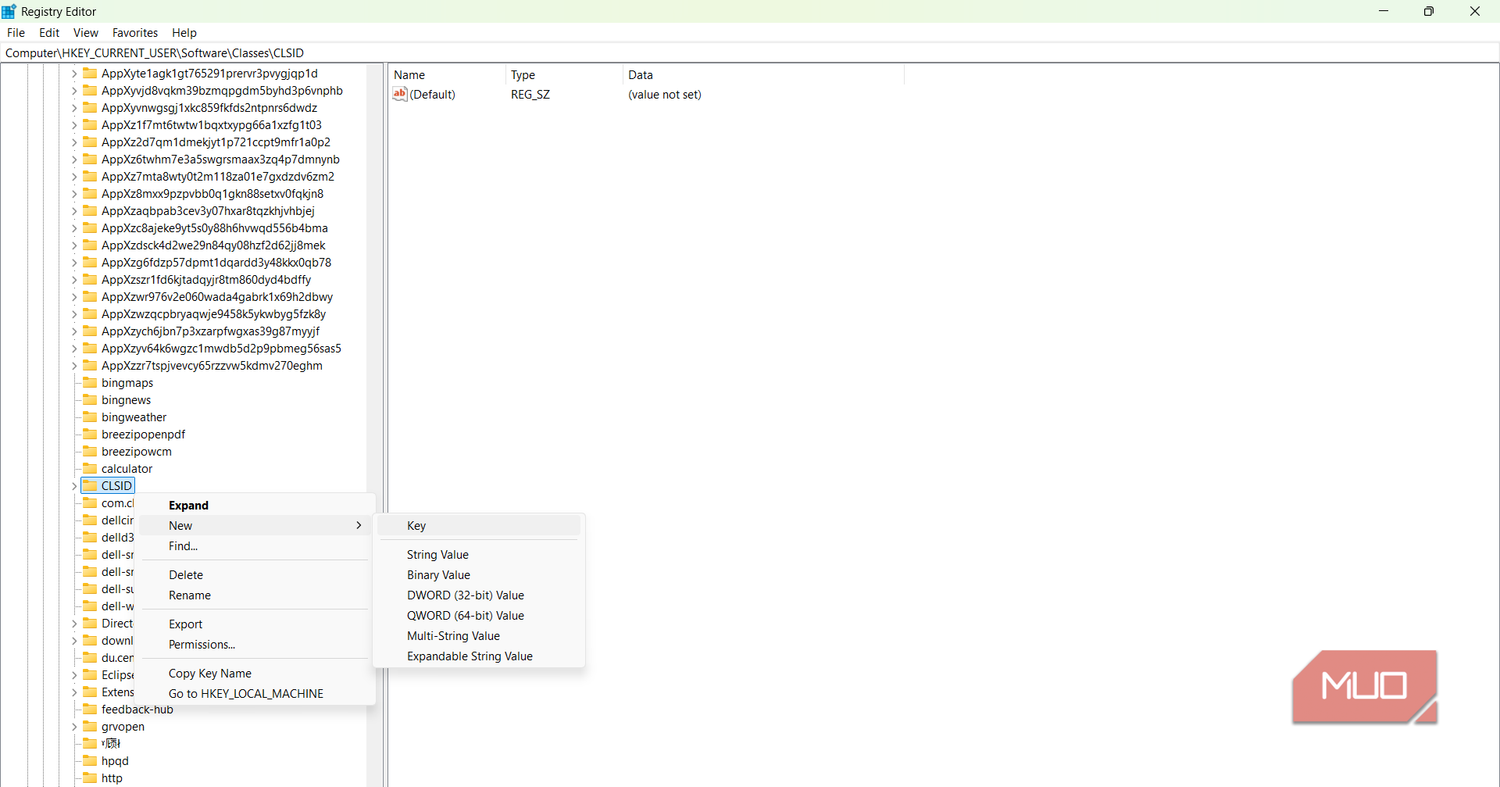
Task: Click the http folder icon
Action: click(x=89, y=778)
